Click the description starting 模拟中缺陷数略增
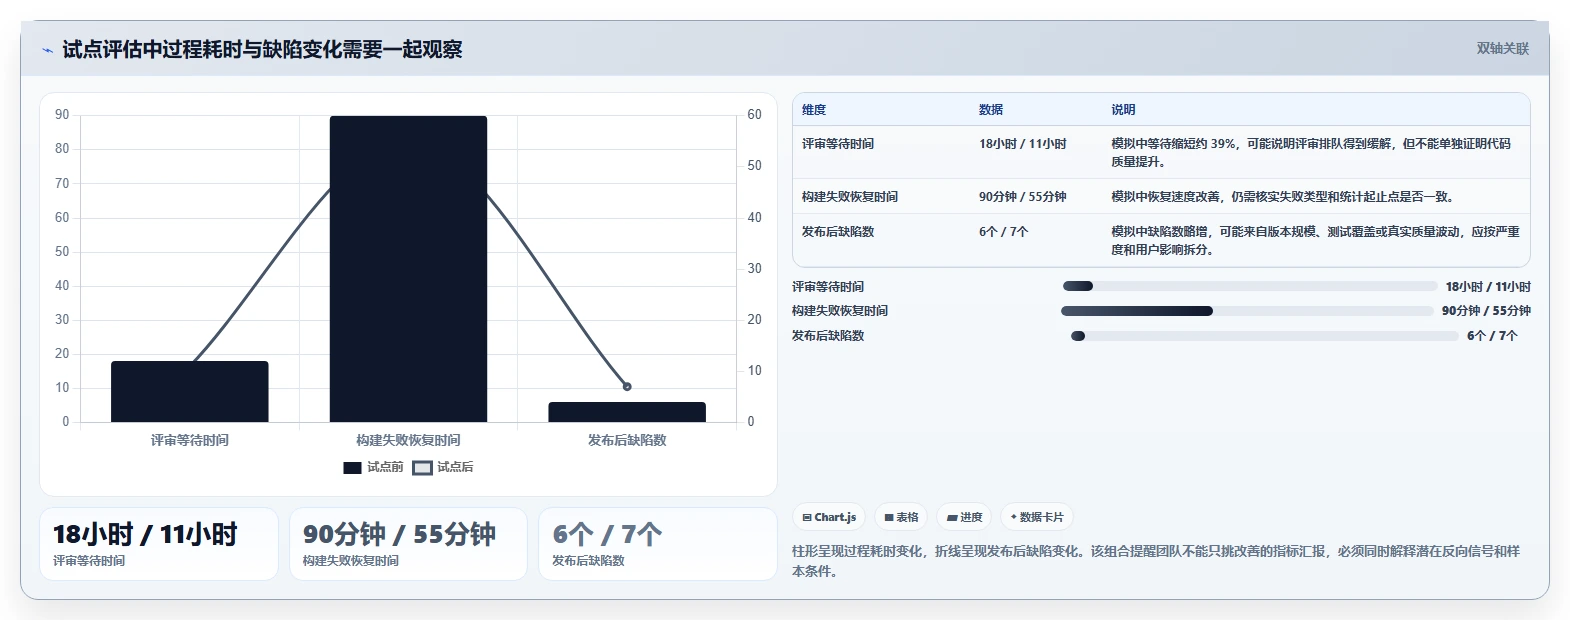 pyautogui.click(x=1315, y=241)
